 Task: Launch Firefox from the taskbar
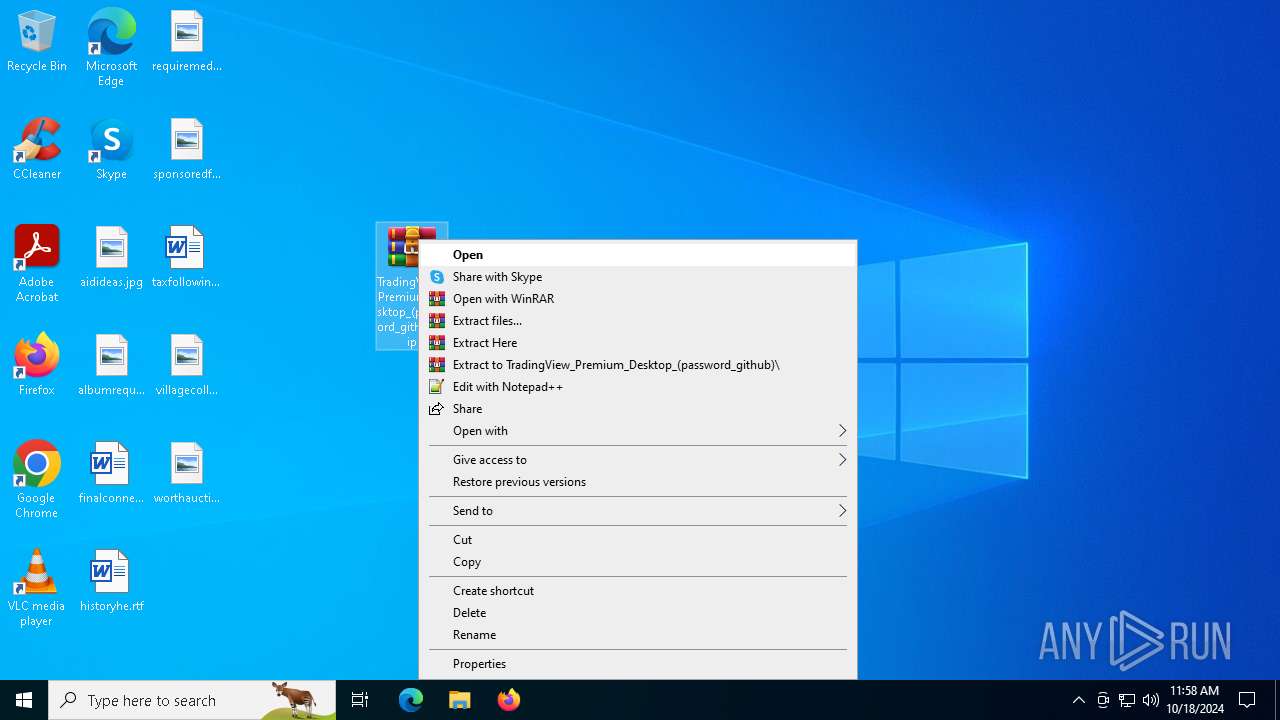509,700
